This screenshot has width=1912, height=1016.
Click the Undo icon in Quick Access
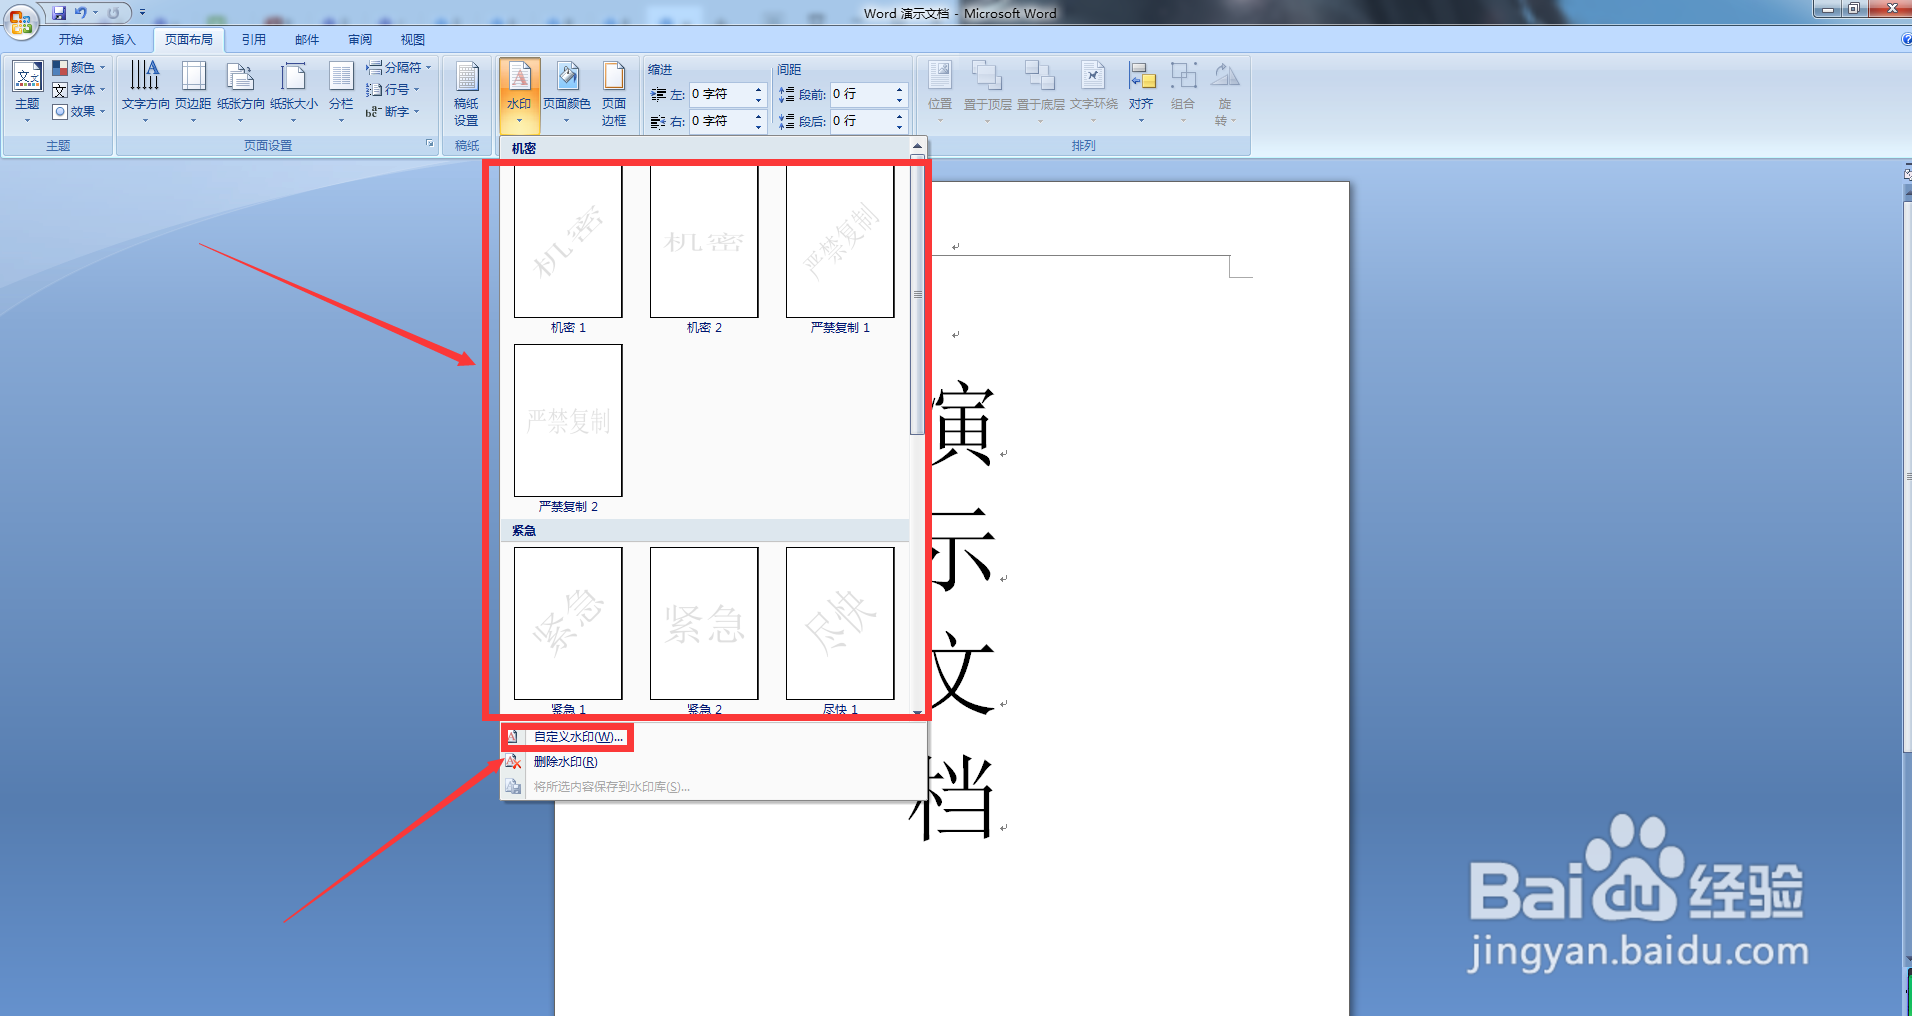pos(81,13)
